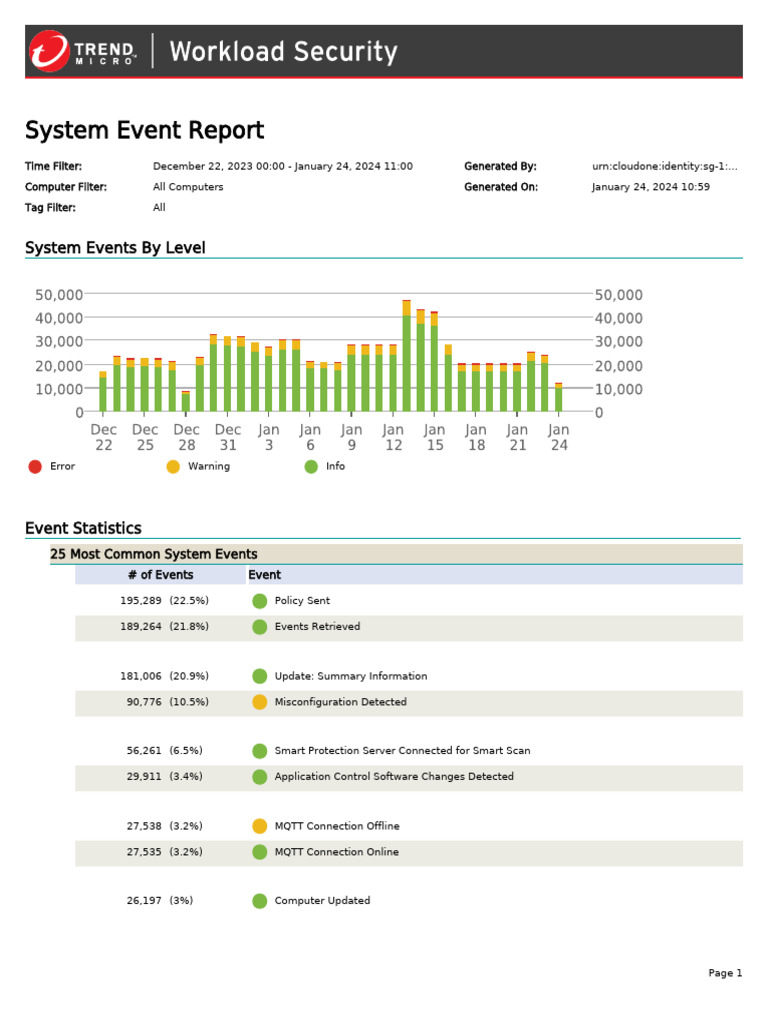Click the green MQTT Connection Online icon

(x=260, y=852)
